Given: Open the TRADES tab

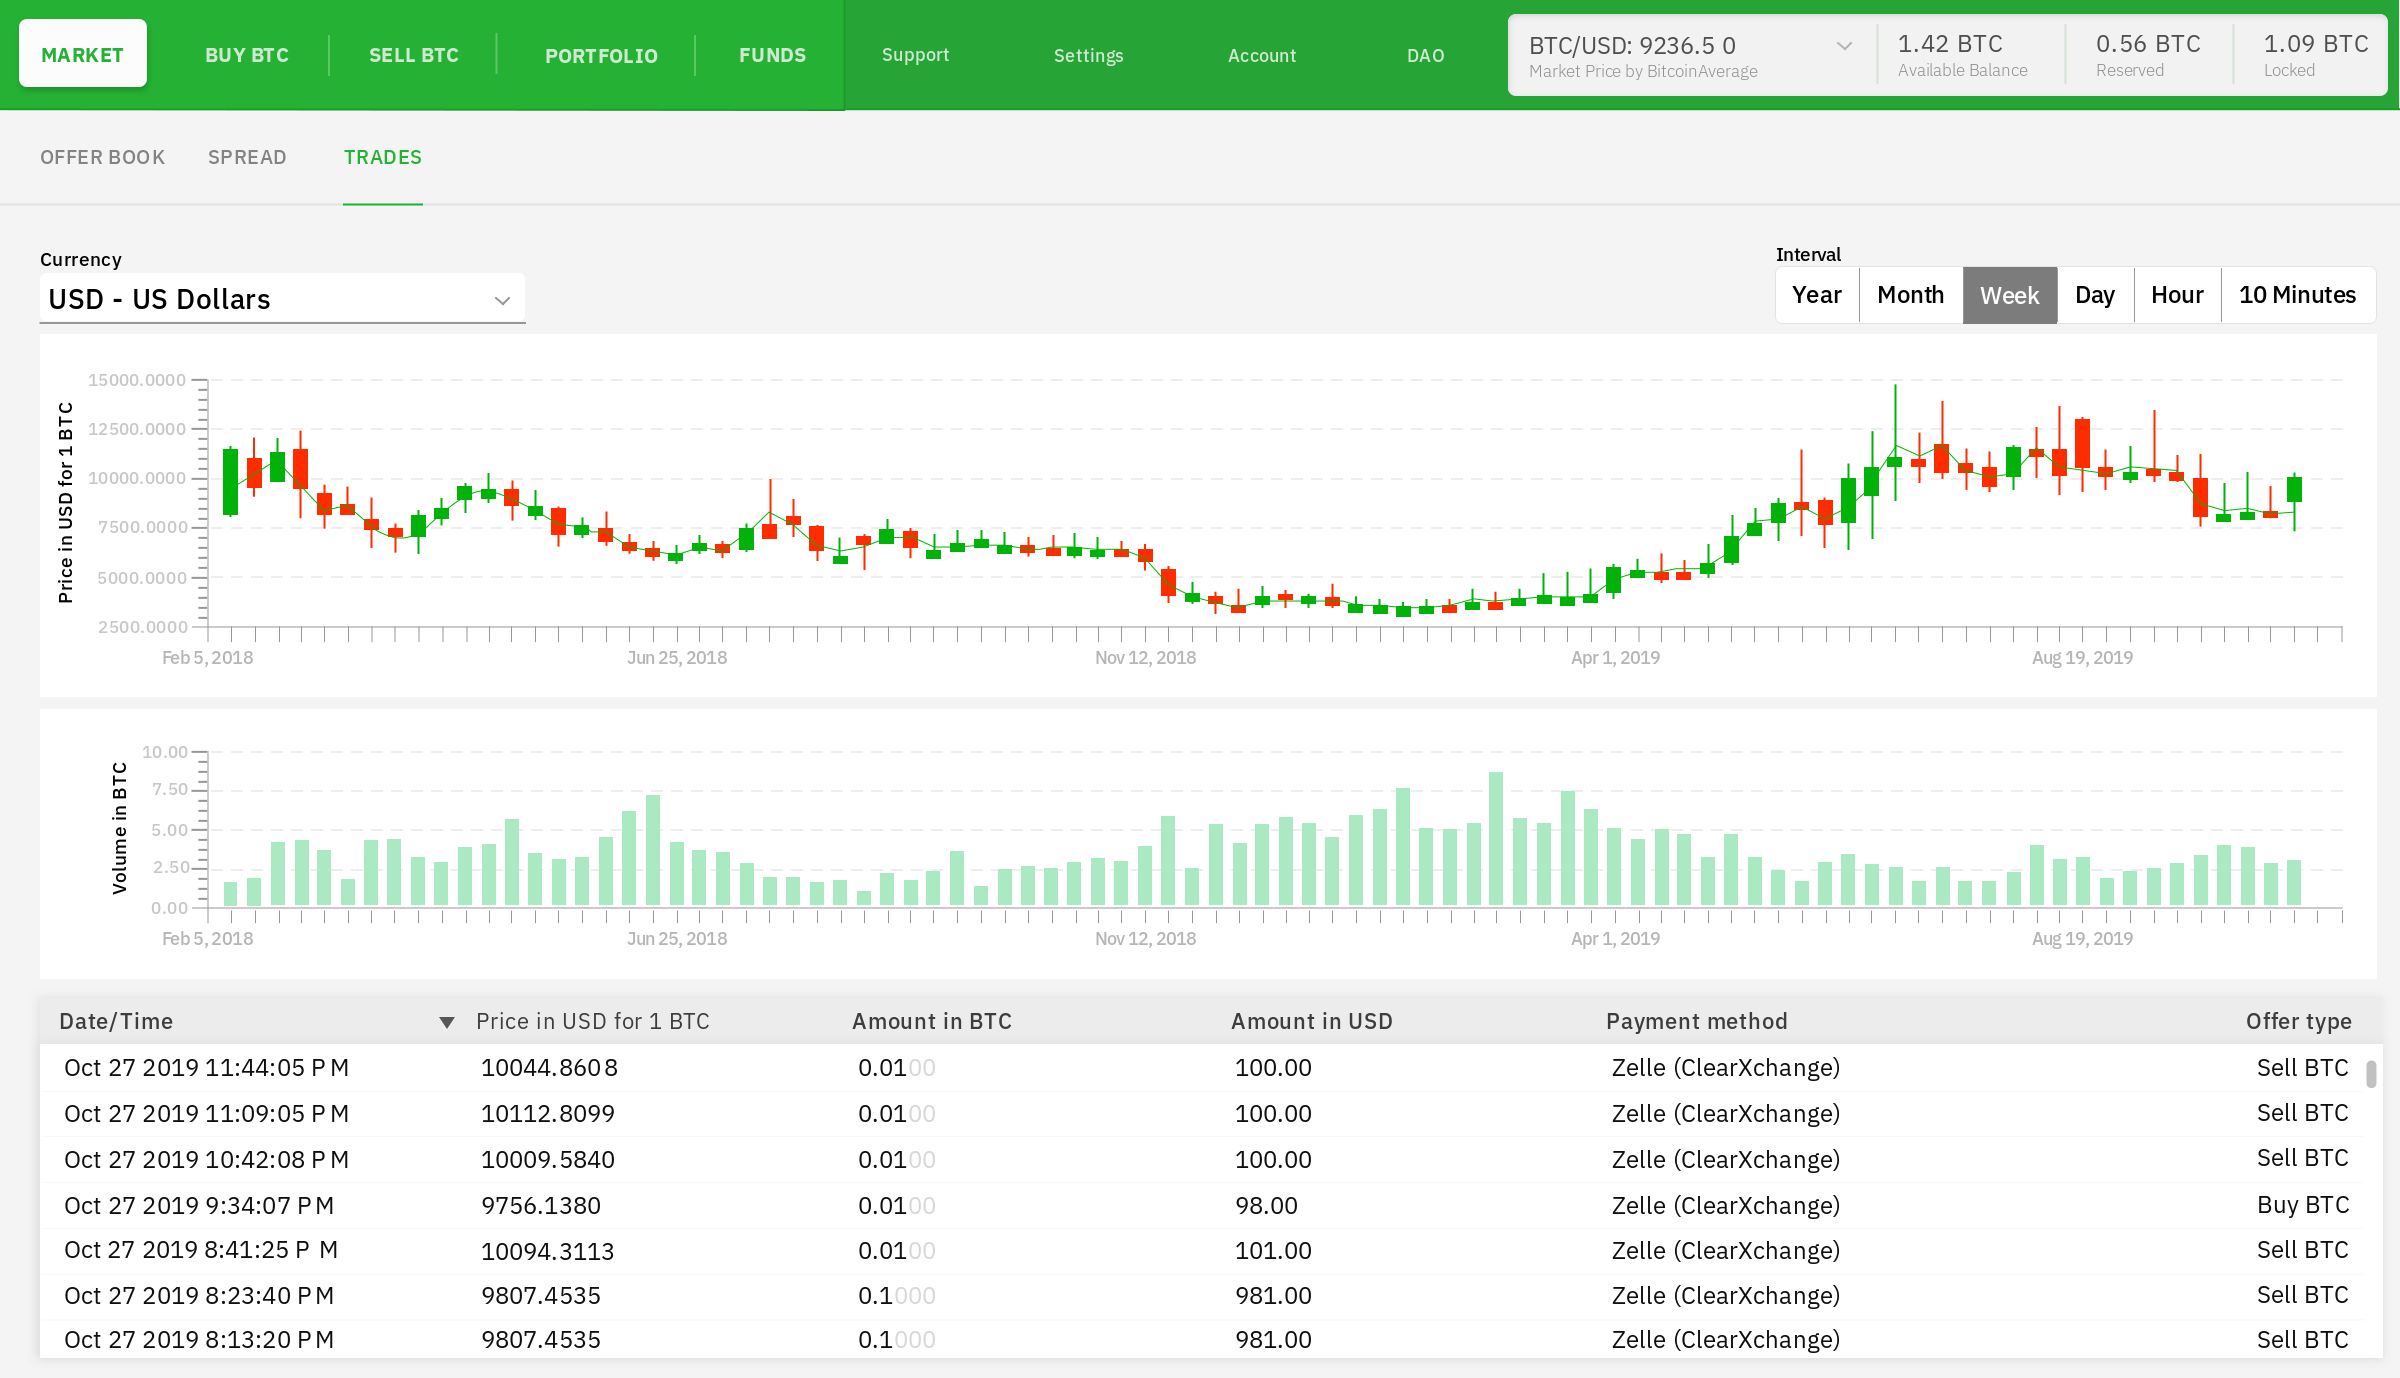Looking at the screenshot, I should 382,157.
